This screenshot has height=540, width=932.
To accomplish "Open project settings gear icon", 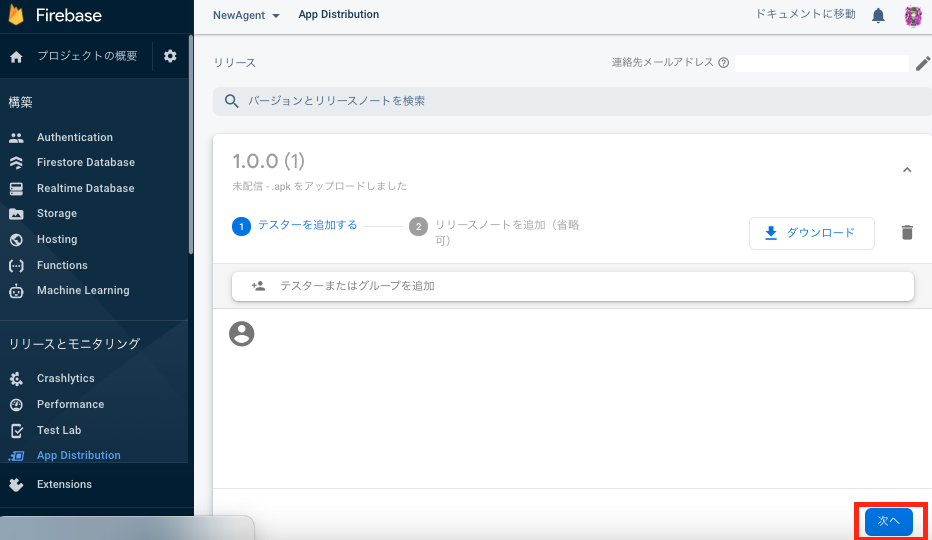I will tap(170, 56).
